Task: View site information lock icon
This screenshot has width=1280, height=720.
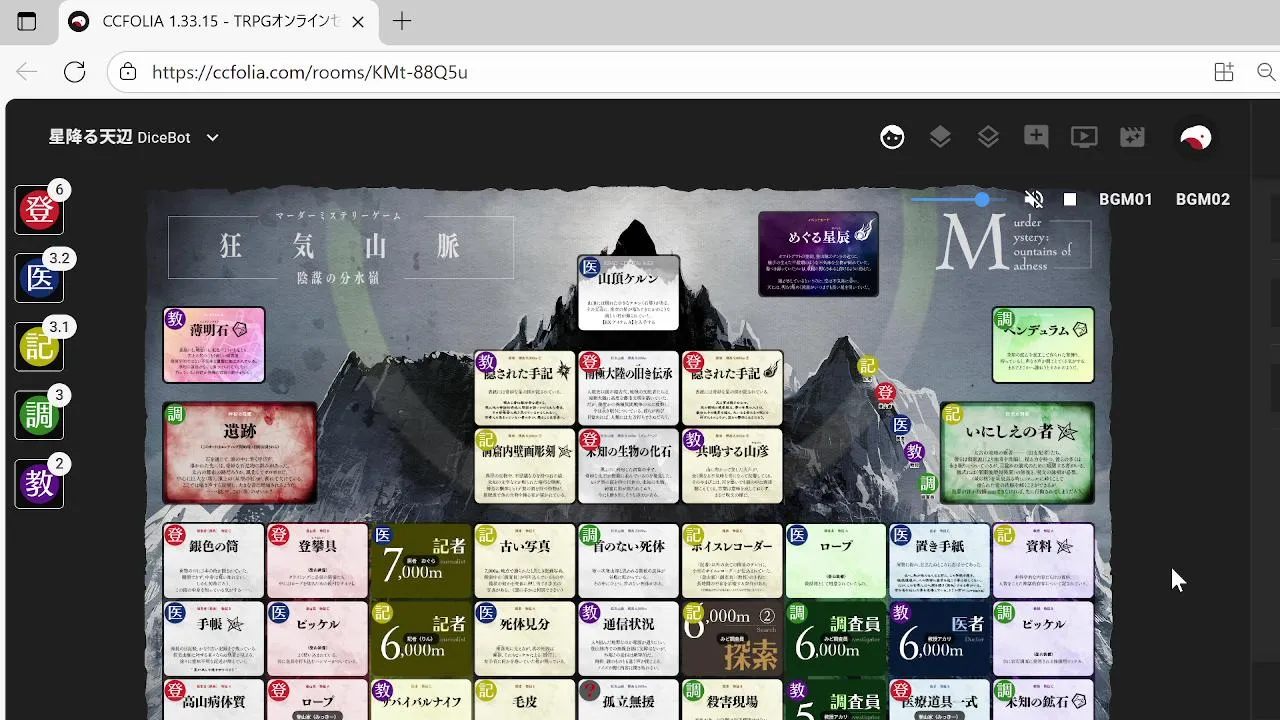Action: point(128,72)
